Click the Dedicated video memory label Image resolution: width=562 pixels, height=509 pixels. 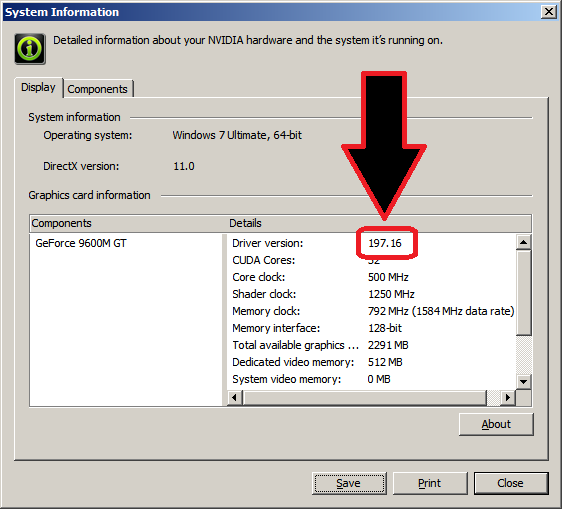click(x=293, y=362)
